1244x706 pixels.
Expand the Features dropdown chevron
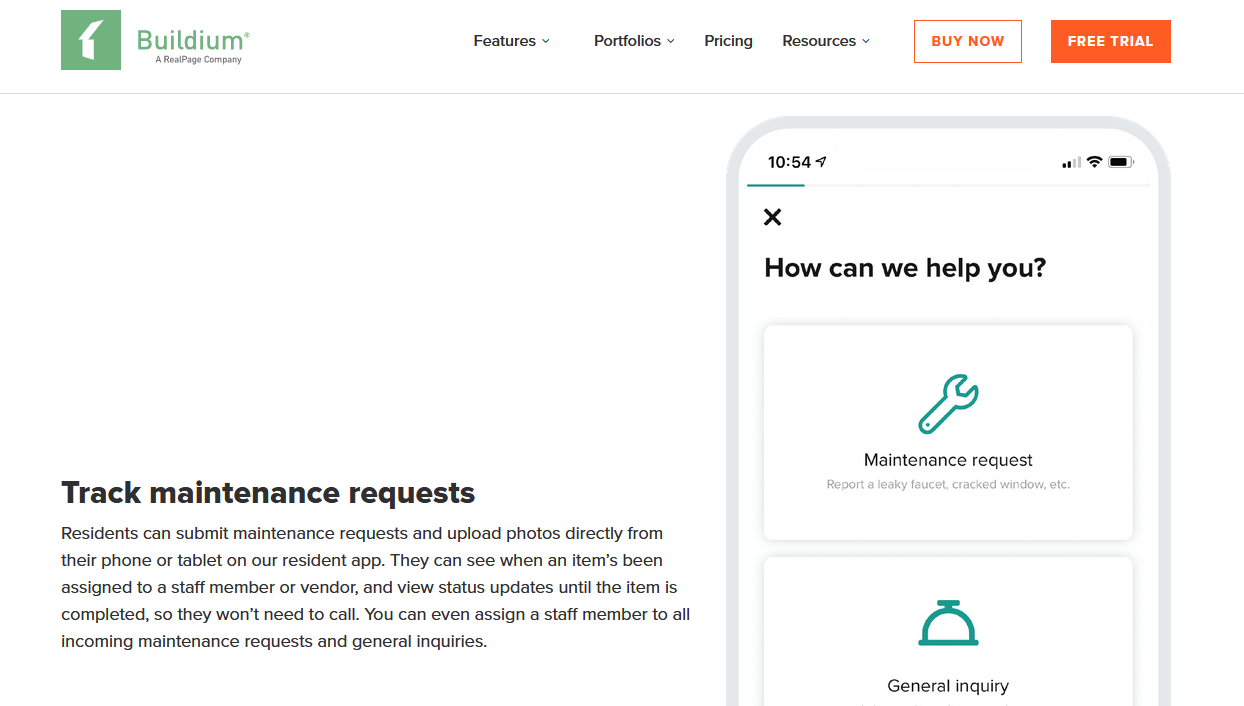coord(546,41)
